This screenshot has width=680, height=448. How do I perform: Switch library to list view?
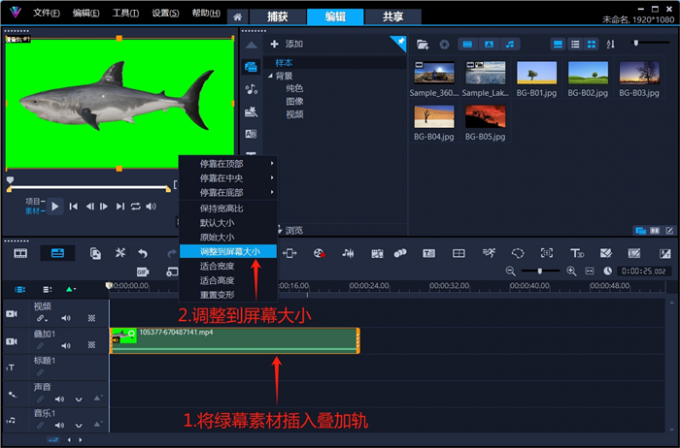click(575, 44)
